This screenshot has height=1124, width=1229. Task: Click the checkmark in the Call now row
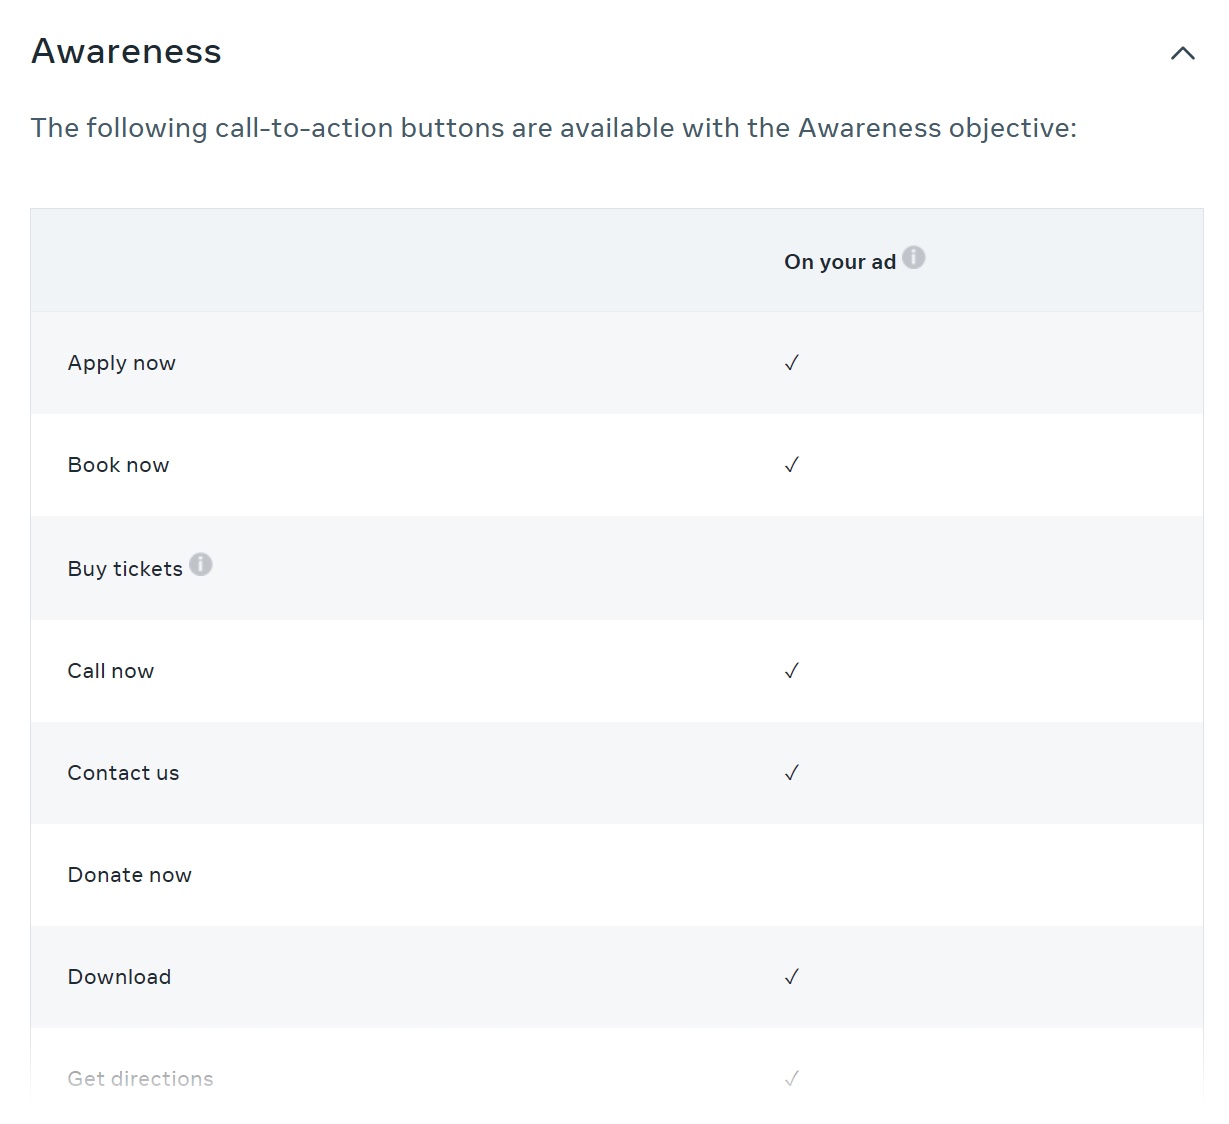tap(791, 671)
